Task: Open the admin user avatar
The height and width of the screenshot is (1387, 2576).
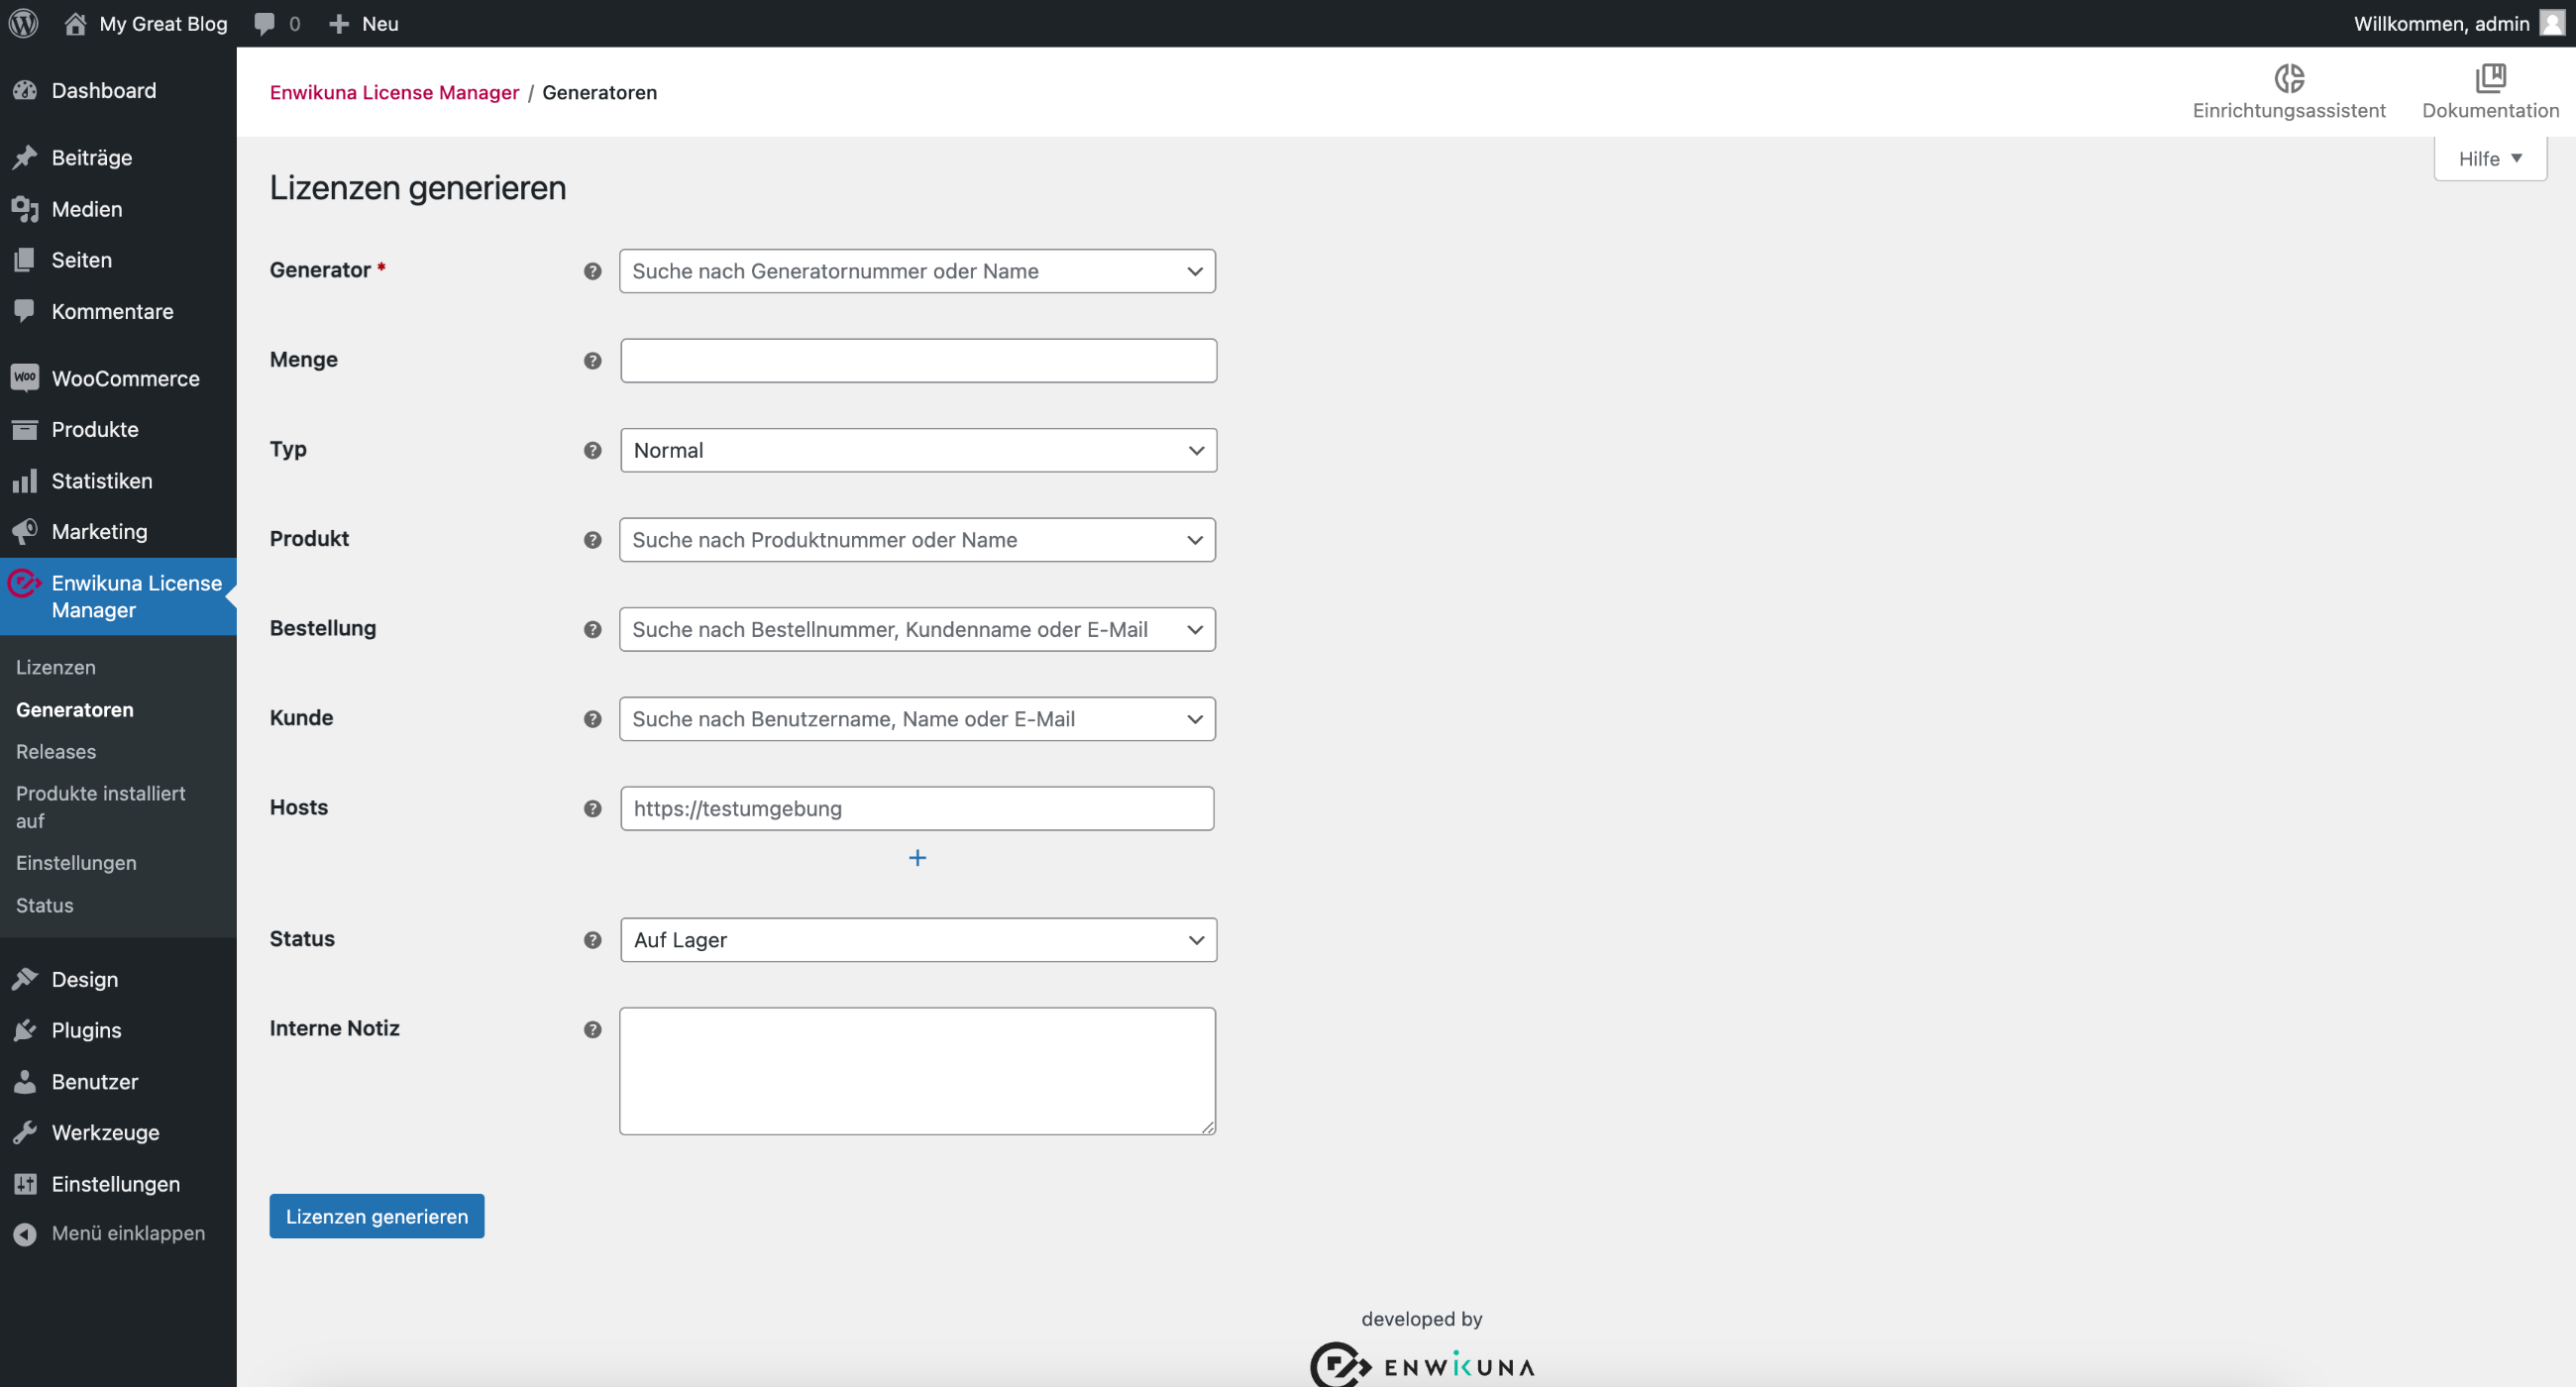Action: click(2552, 23)
